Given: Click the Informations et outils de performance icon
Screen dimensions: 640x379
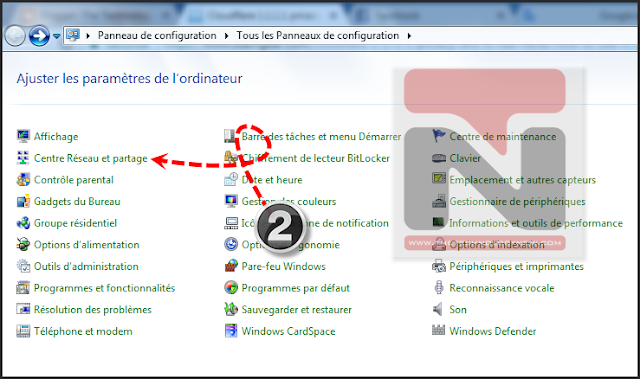Looking at the screenshot, I should [x=439, y=222].
